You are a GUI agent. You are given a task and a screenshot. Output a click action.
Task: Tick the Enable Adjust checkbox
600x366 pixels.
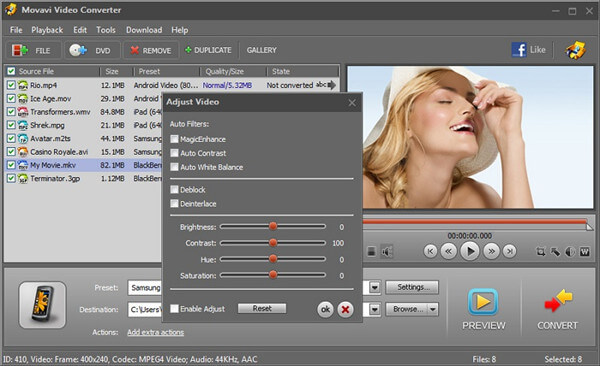[x=174, y=309]
